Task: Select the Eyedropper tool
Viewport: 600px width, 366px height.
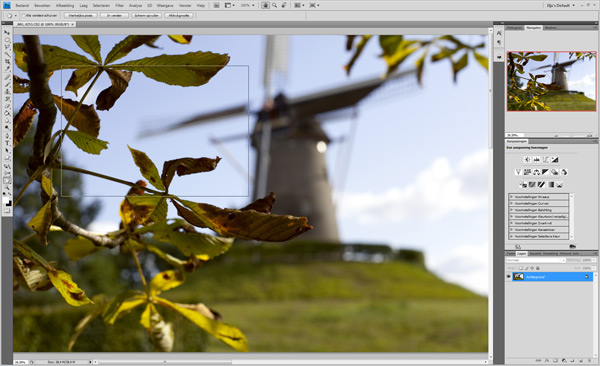Action: tap(7, 69)
